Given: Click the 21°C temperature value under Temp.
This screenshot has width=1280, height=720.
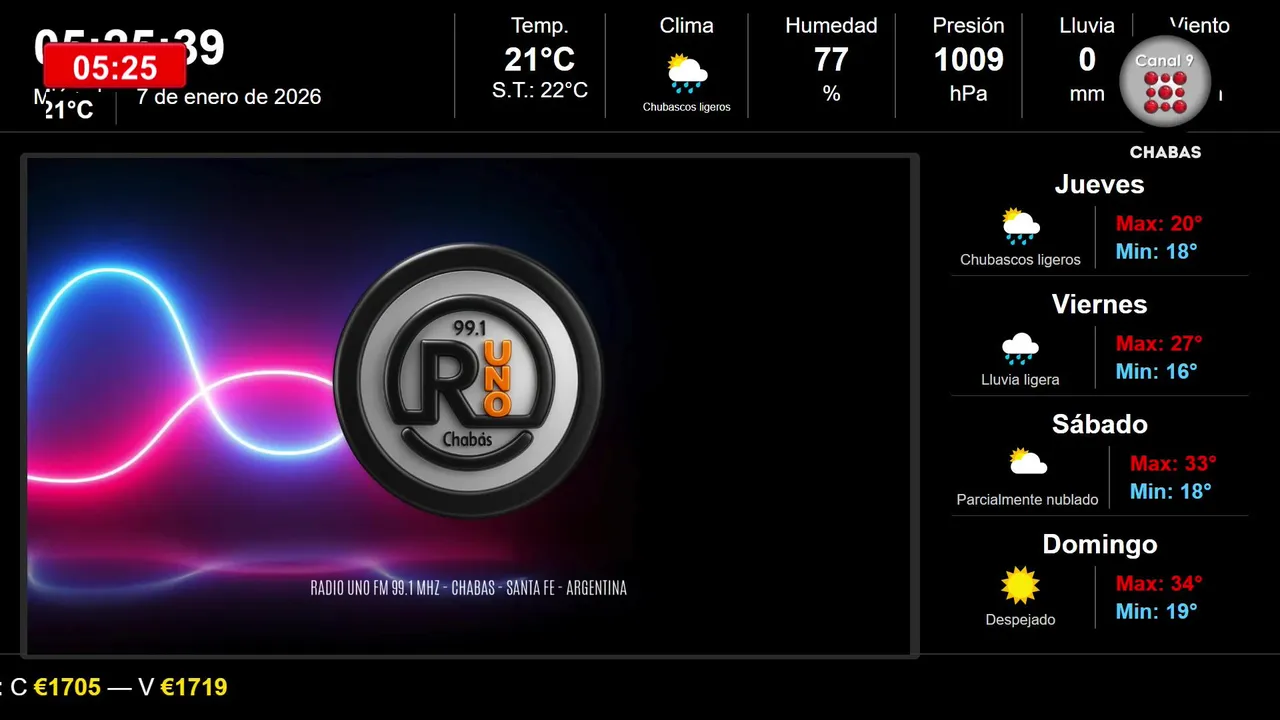Looking at the screenshot, I should click(x=540, y=60).
